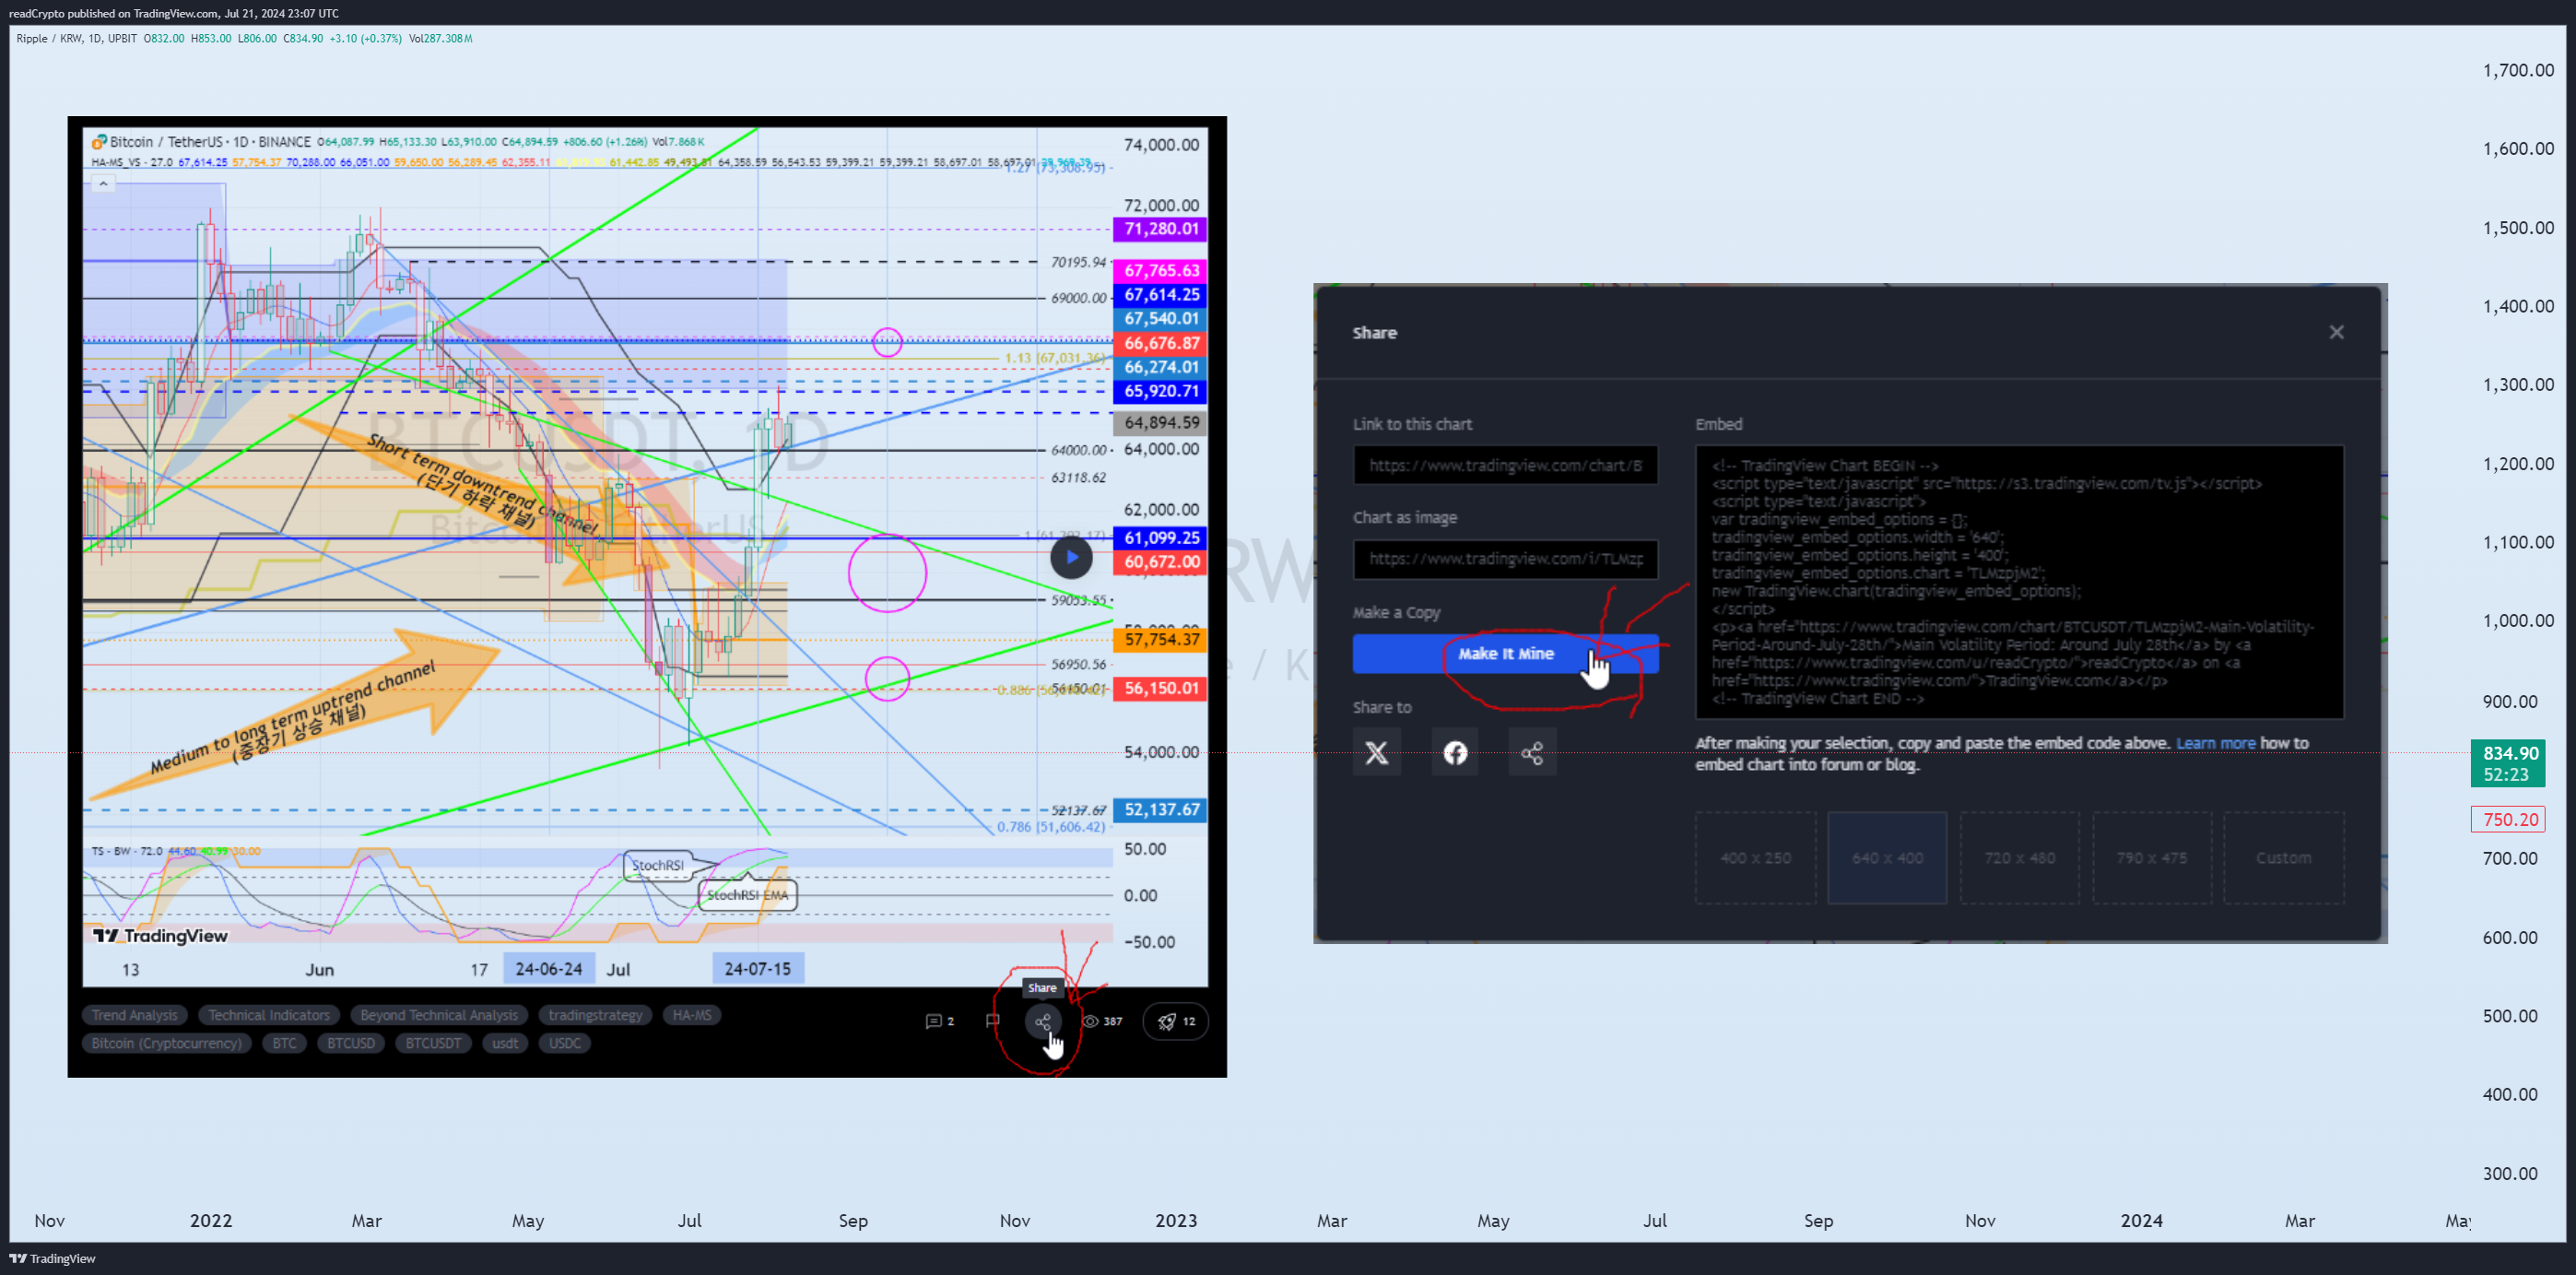
Task: Open the HA-MS tag
Action: (x=692, y=1015)
